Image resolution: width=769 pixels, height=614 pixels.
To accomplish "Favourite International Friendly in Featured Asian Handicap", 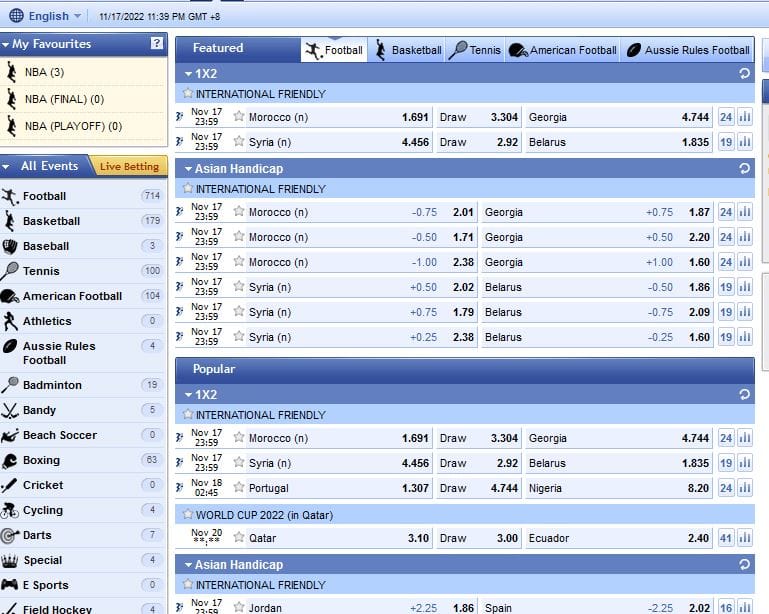I will click(187, 188).
